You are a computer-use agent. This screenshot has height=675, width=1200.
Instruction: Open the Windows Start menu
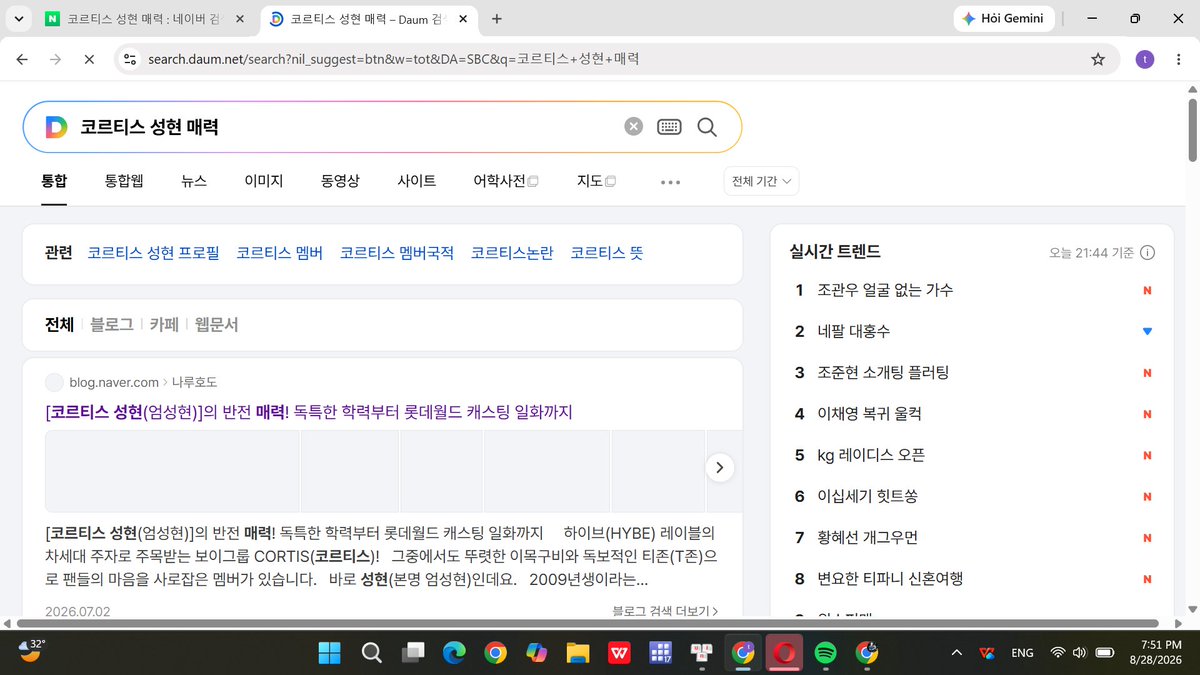330,653
